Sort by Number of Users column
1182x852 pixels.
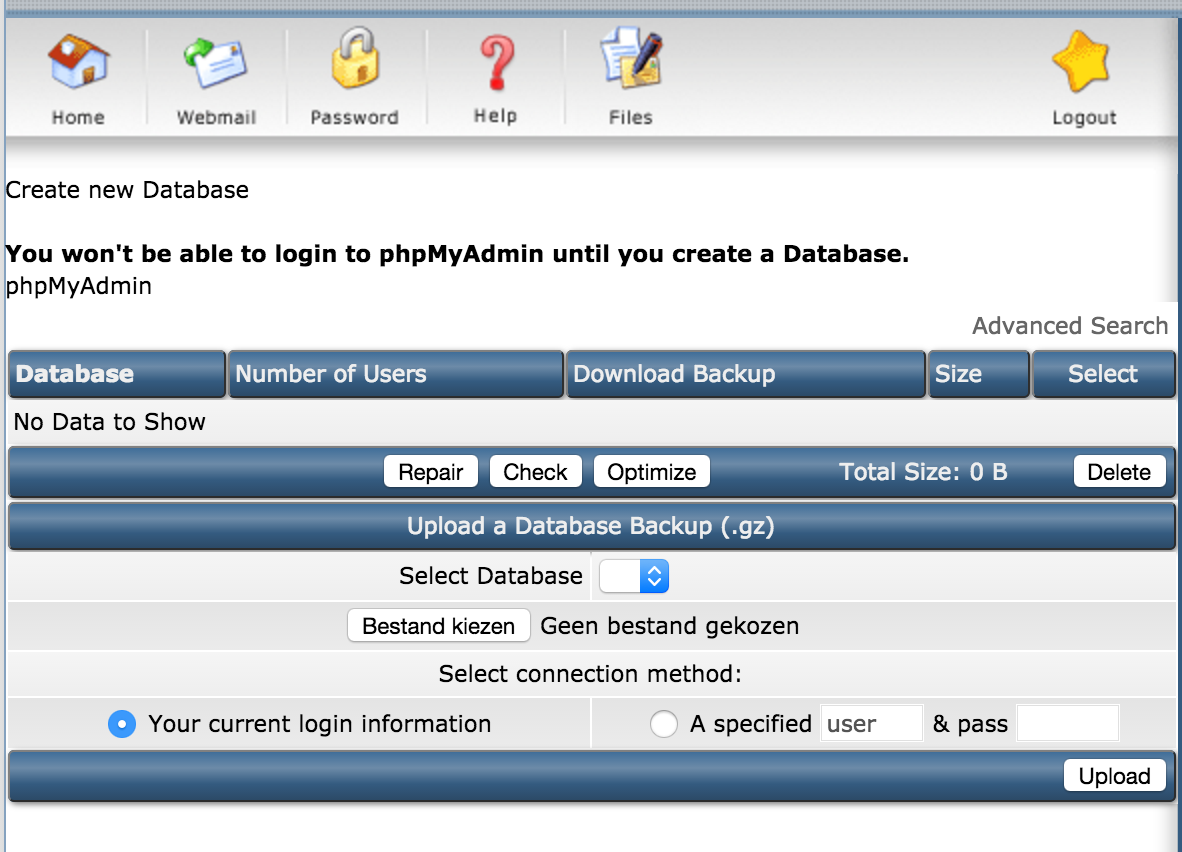(x=330, y=374)
